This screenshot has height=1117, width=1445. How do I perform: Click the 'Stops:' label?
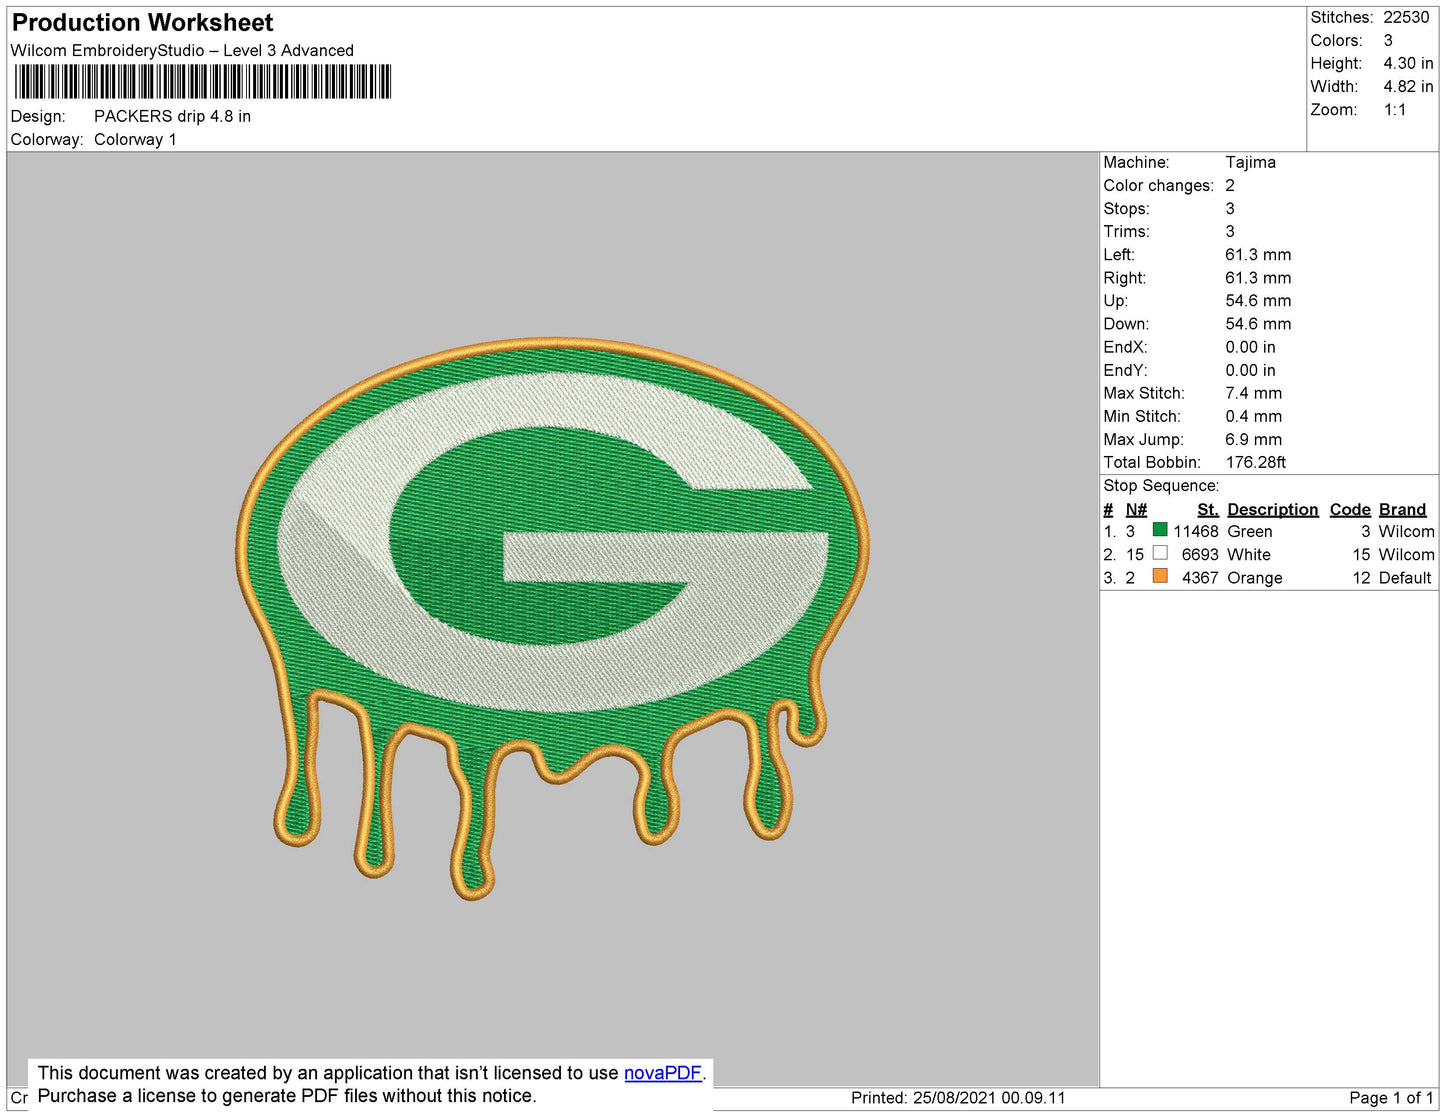coord(1126,209)
